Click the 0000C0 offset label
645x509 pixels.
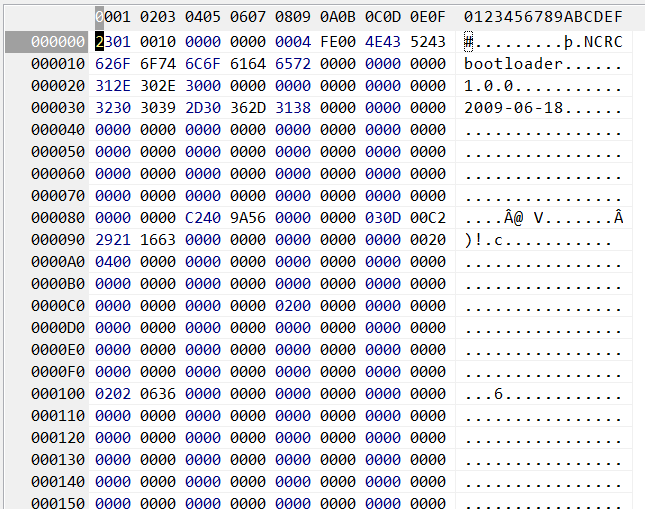click(58, 306)
